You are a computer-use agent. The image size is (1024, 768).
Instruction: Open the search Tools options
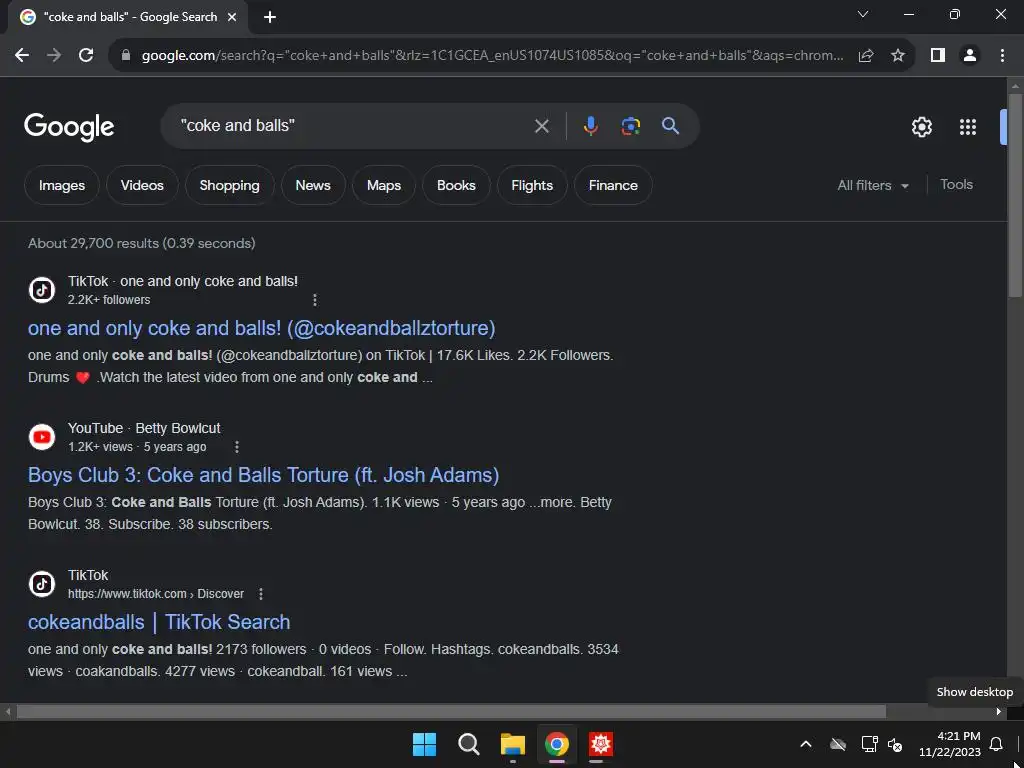pos(956,185)
